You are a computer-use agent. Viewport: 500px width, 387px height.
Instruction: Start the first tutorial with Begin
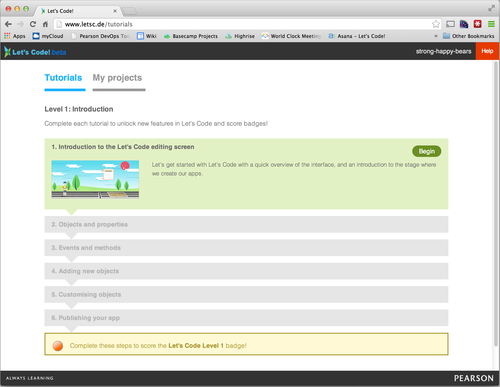pos(427,151)
